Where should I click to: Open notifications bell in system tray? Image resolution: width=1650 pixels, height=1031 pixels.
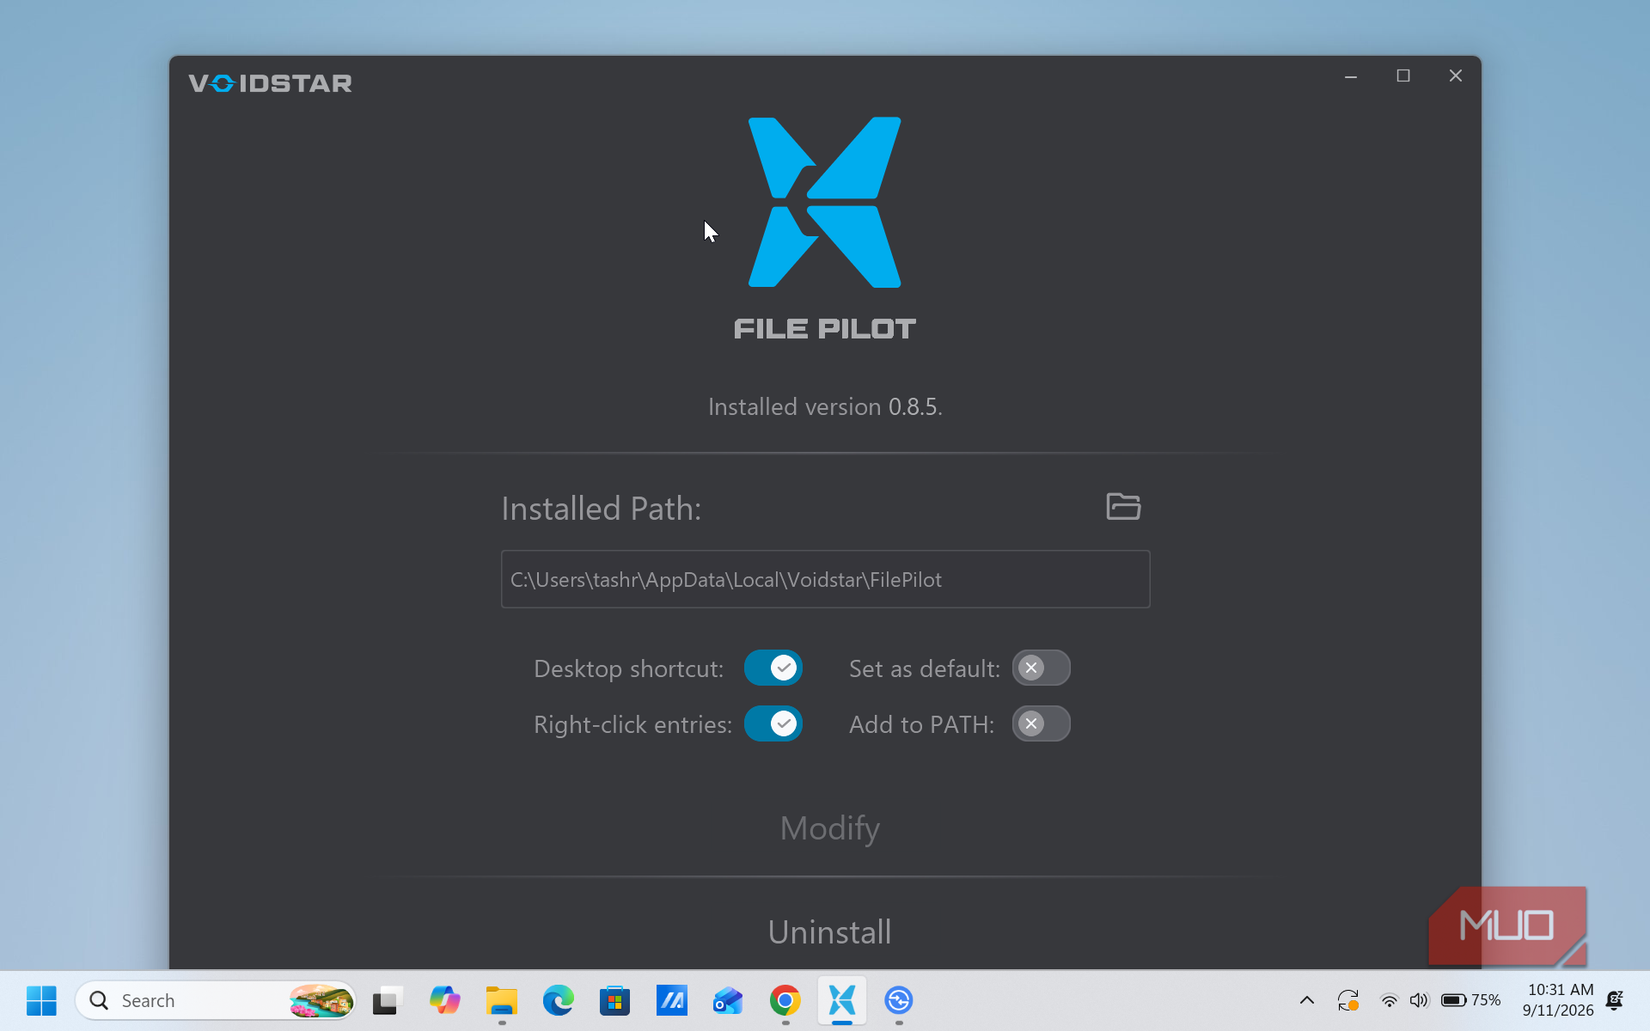1615,1000
